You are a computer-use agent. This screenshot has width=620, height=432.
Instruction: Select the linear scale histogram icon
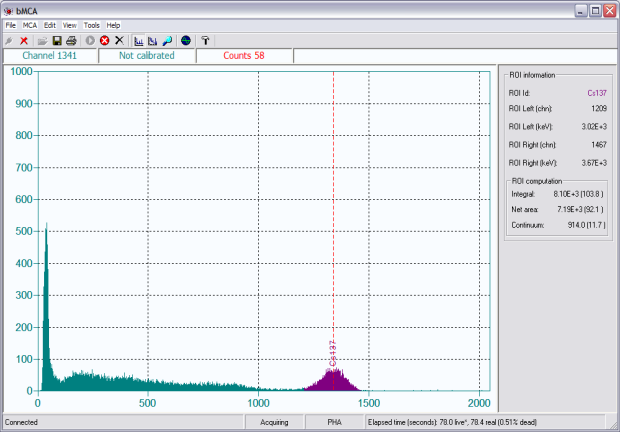tap(138, 41)
